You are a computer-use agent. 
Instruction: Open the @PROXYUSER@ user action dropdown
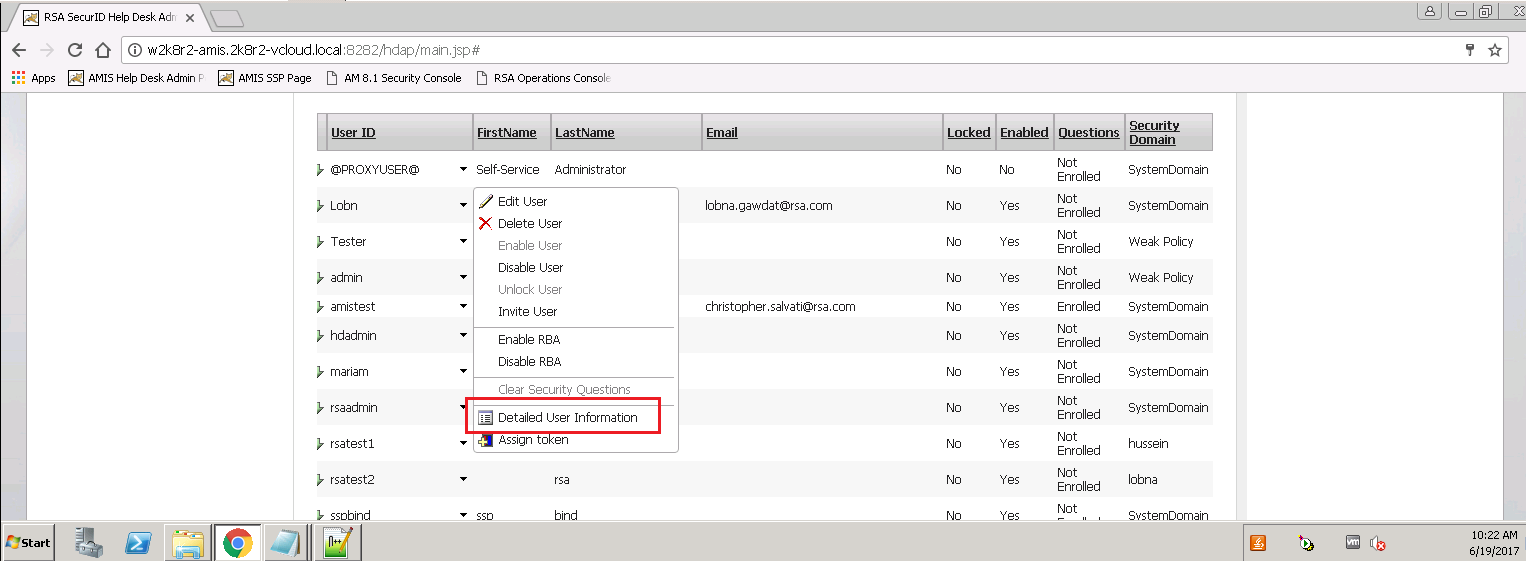point(463,170)
